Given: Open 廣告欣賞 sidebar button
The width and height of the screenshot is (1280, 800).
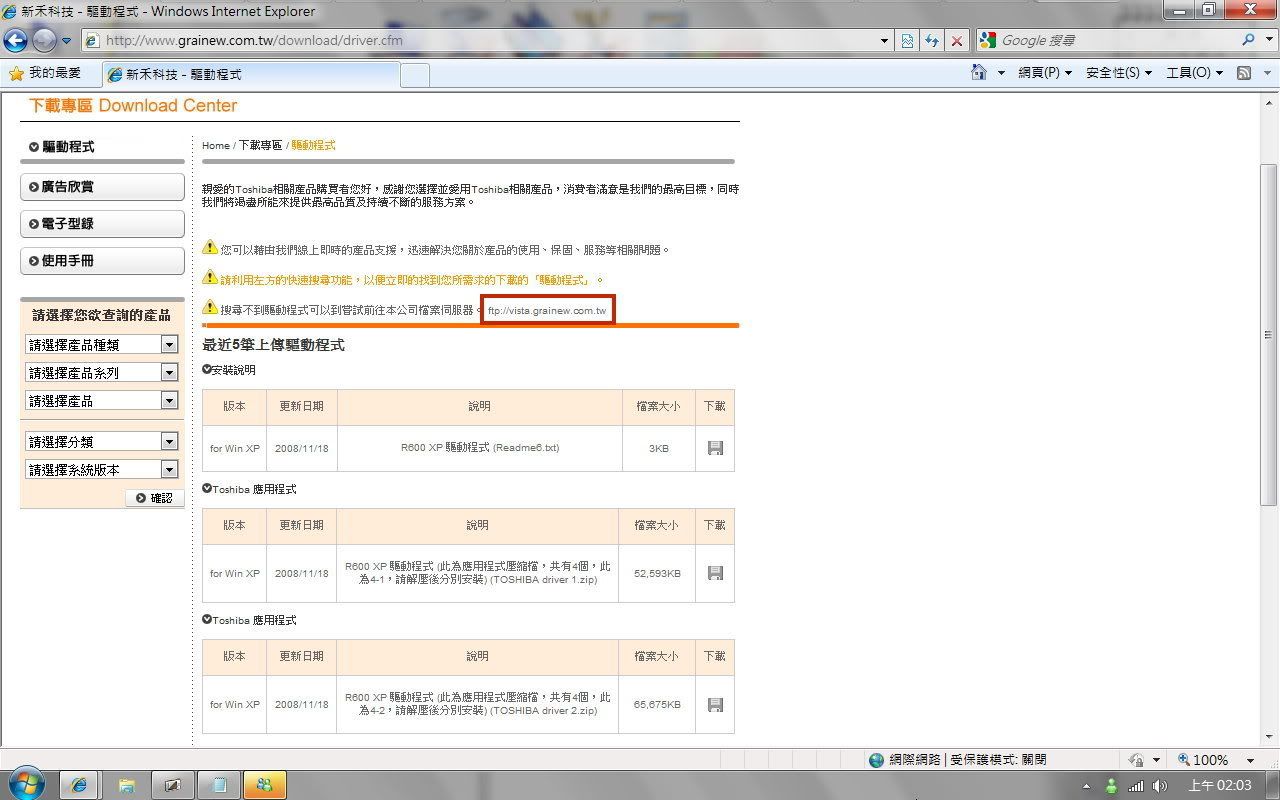Looking at the screenshot, I should coord(102,187).
